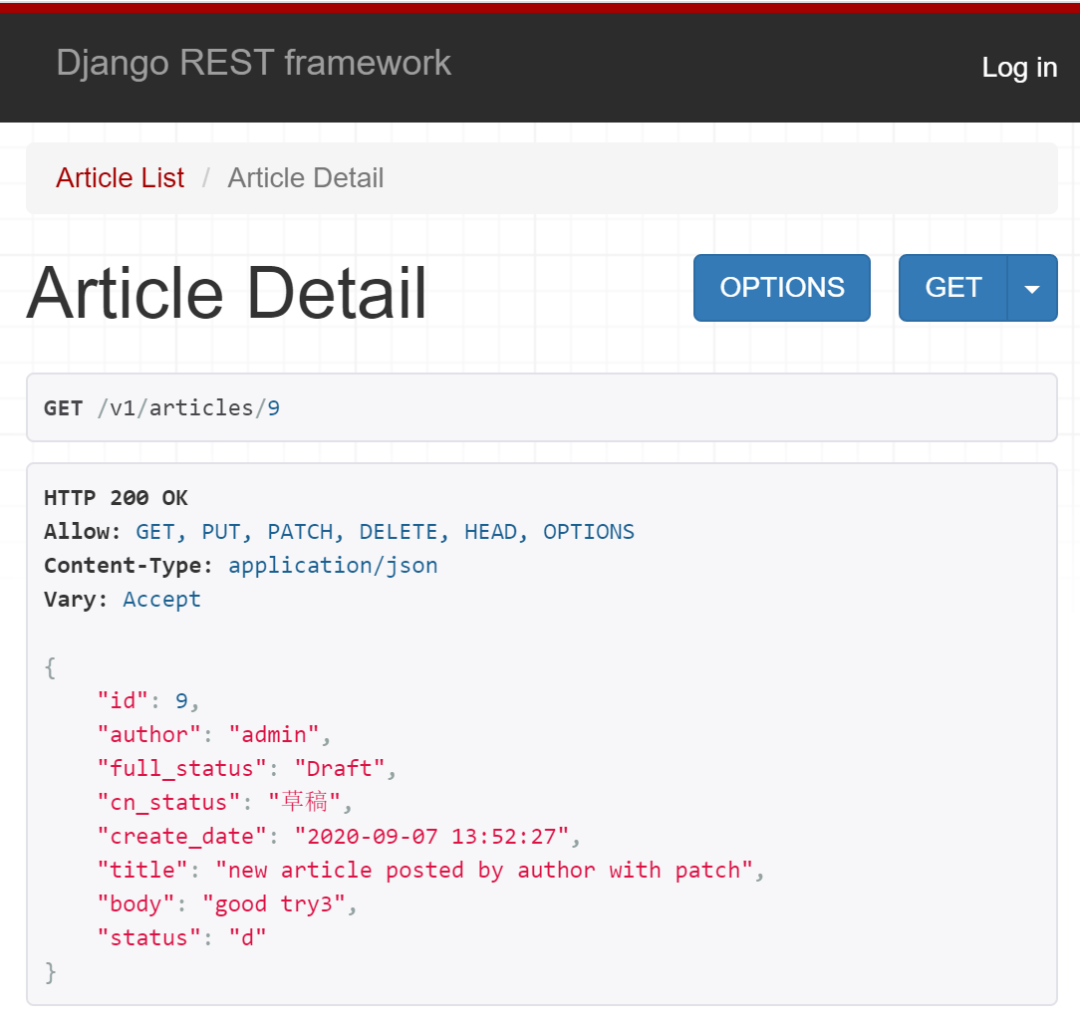
Task: Select the status value d
Action: [x=246, y=938]
